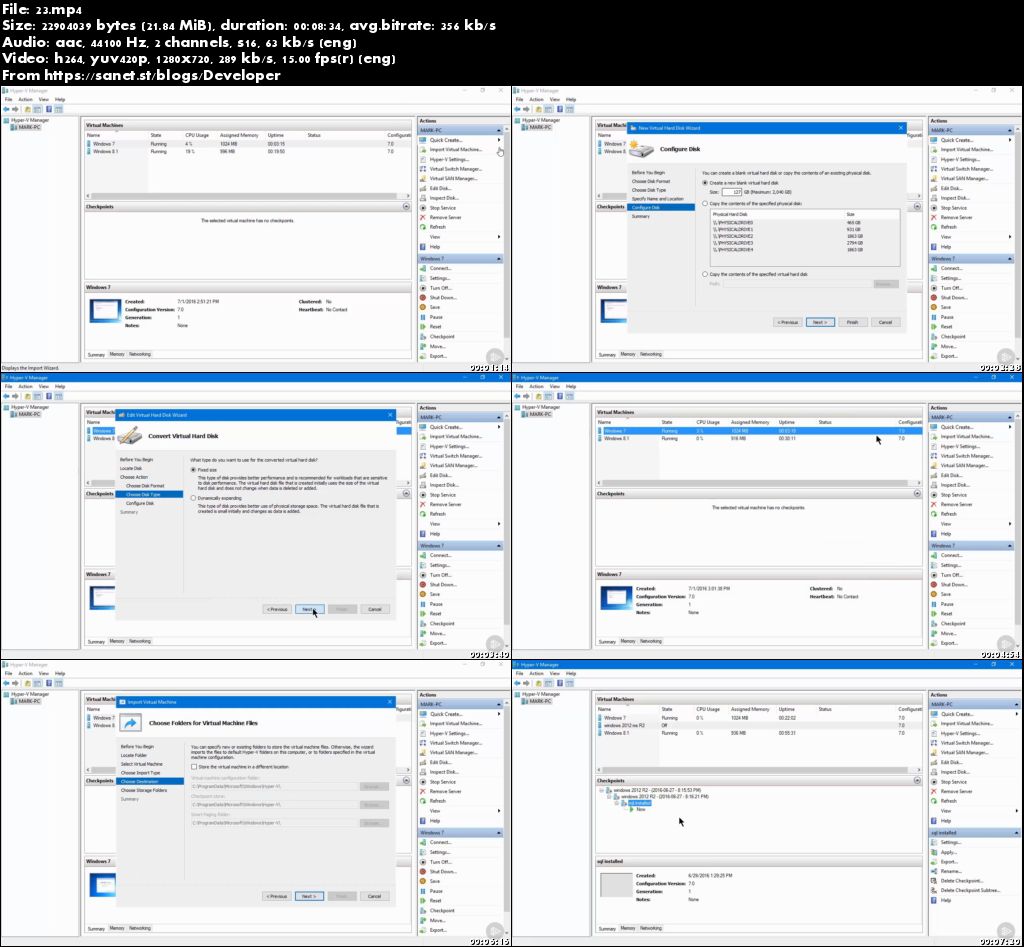
Task: Select Dynamically expanding disk type radio button
Action: (193, 498)
